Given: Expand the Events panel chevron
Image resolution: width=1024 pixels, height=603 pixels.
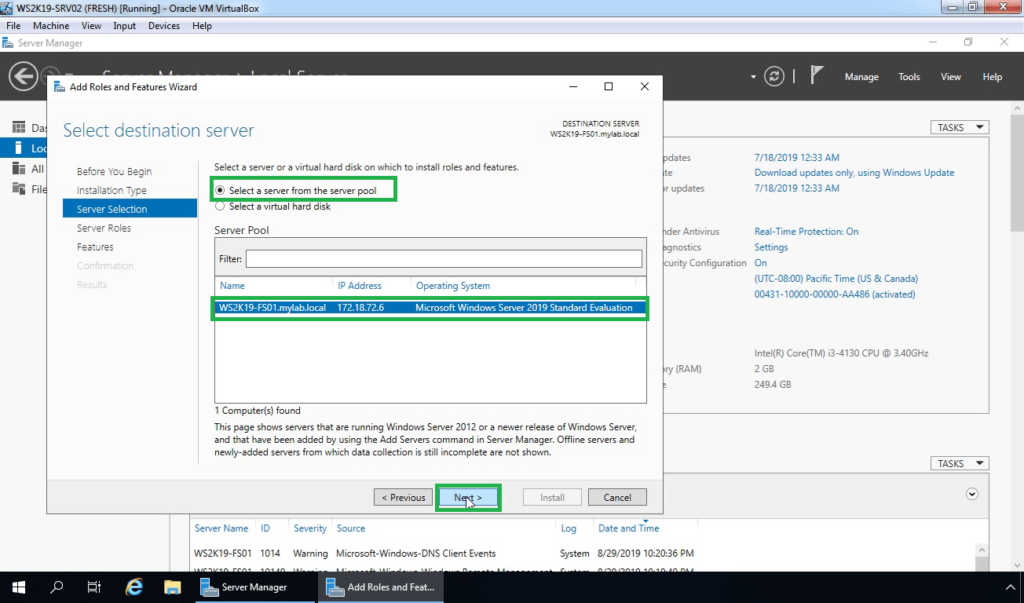Looking at the screenshot, I should point(972,494).
